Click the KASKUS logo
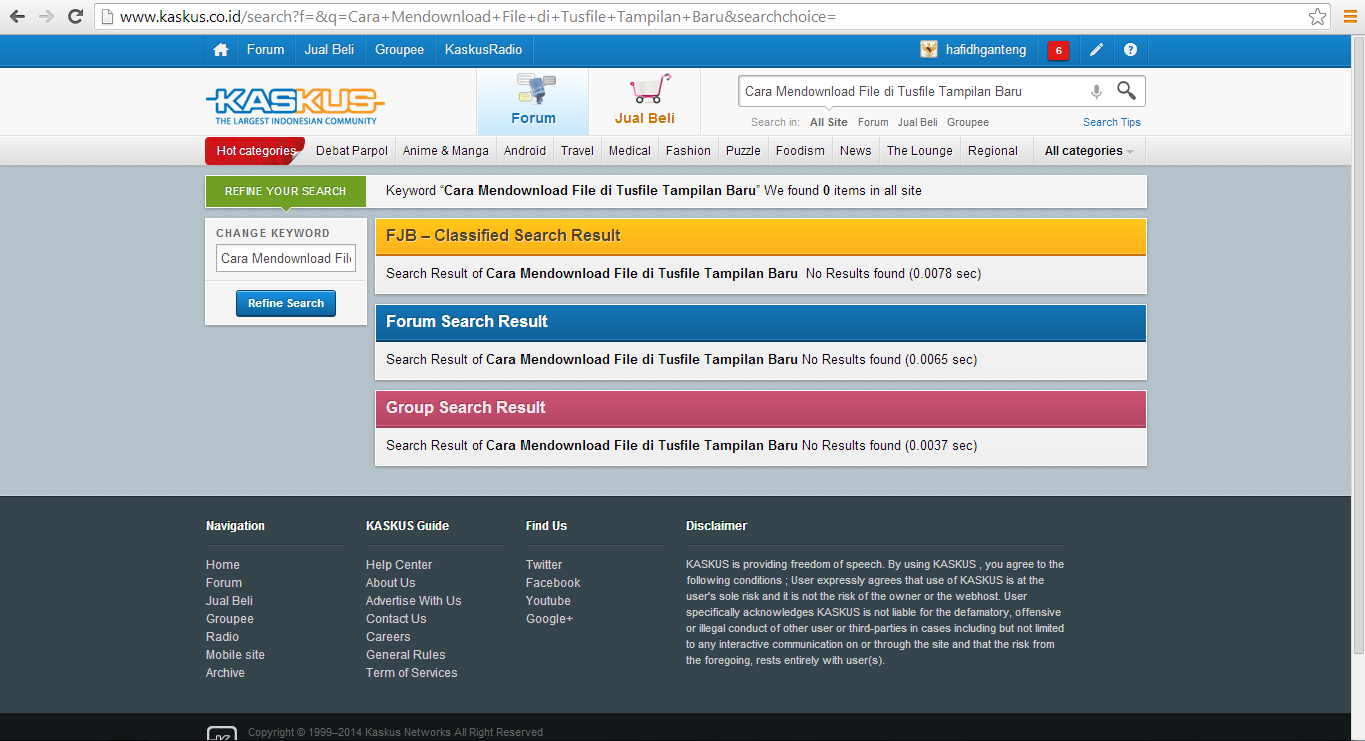This screenshot has height=741, width=1365. point(295,104)
